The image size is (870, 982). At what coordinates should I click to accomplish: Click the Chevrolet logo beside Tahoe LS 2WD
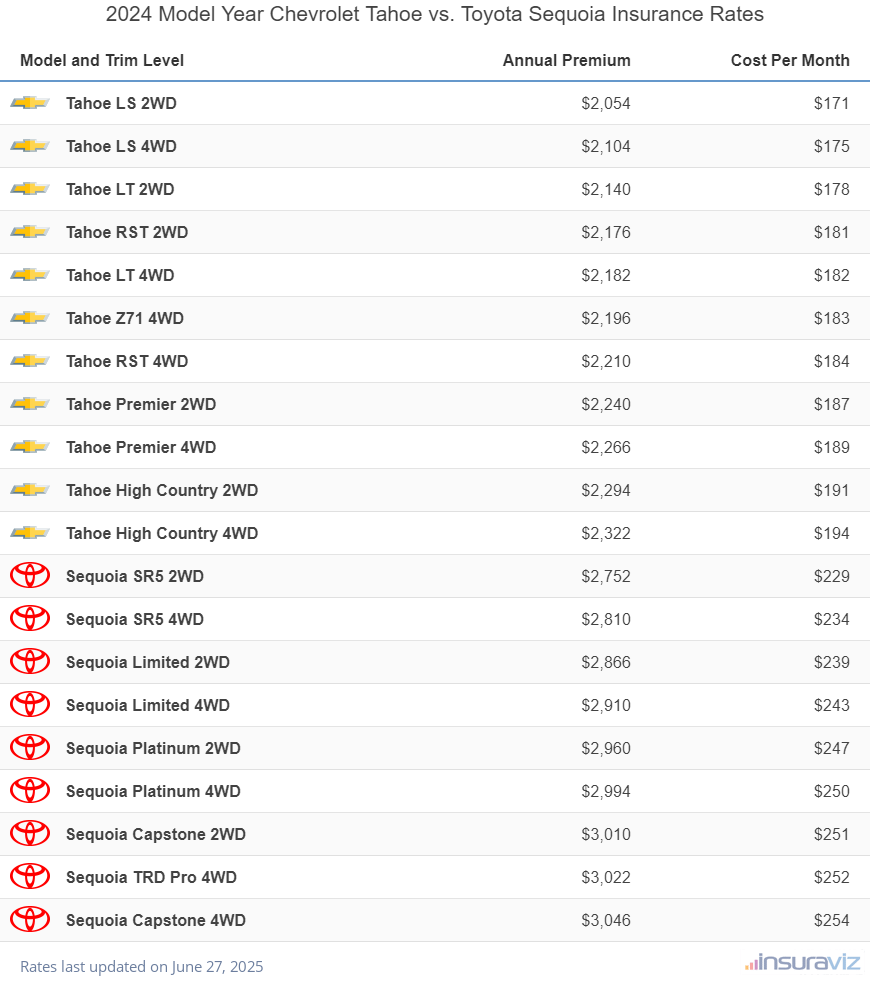click(30, 103)
